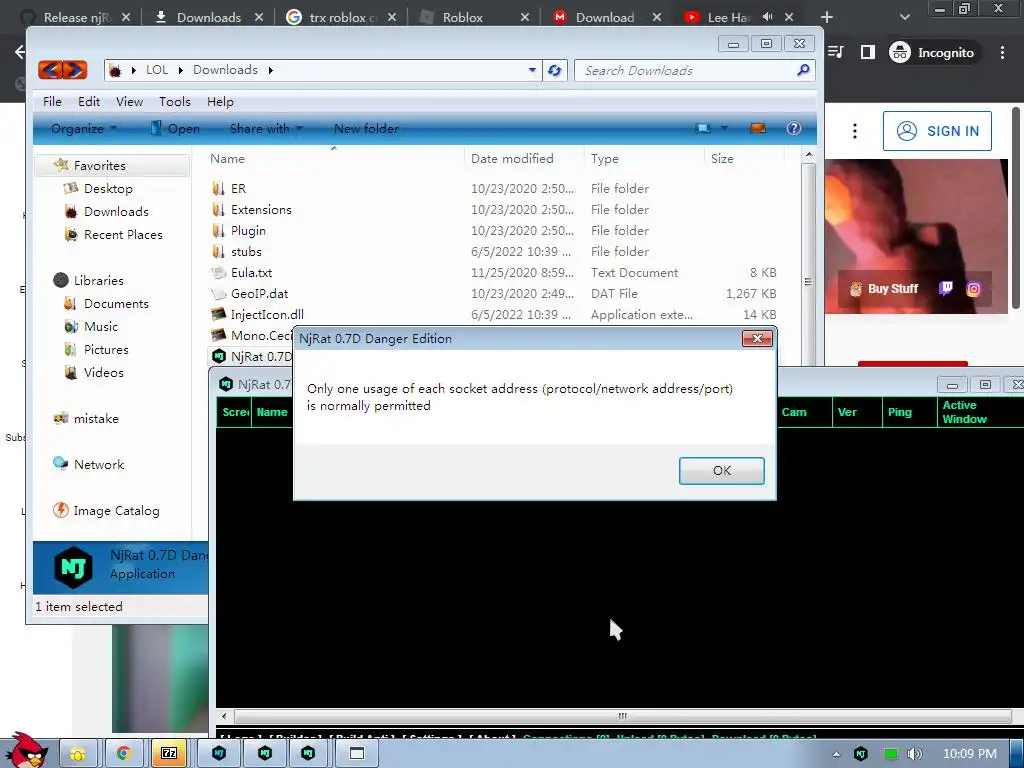This screenshot has width=1024, height=768.
Task: Sort by the Date modified column
Action: pos(512,159)
